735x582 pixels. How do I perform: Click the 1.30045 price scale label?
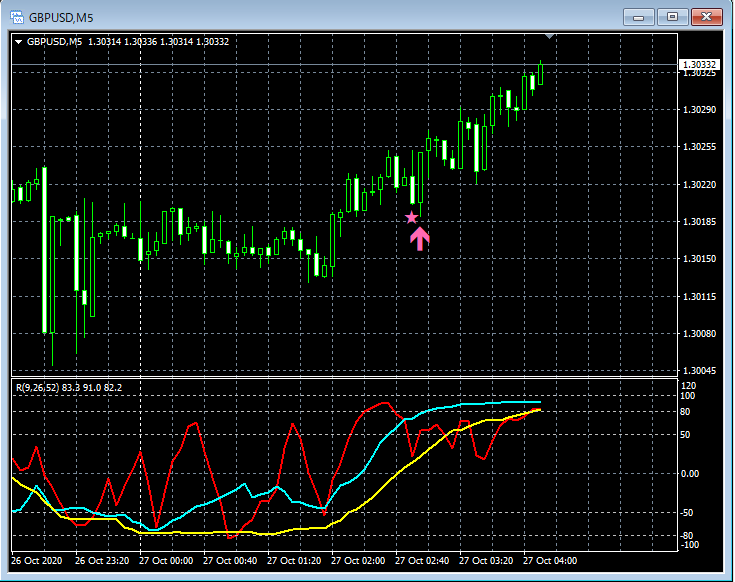699,371
